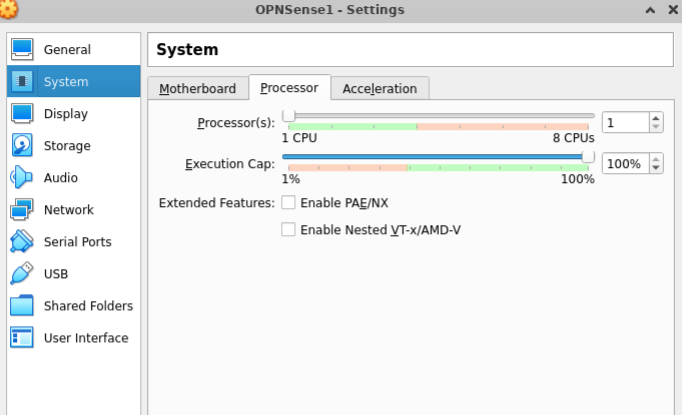Click the USB plug icon
The image size is (682, 415).
click(22, 274)
